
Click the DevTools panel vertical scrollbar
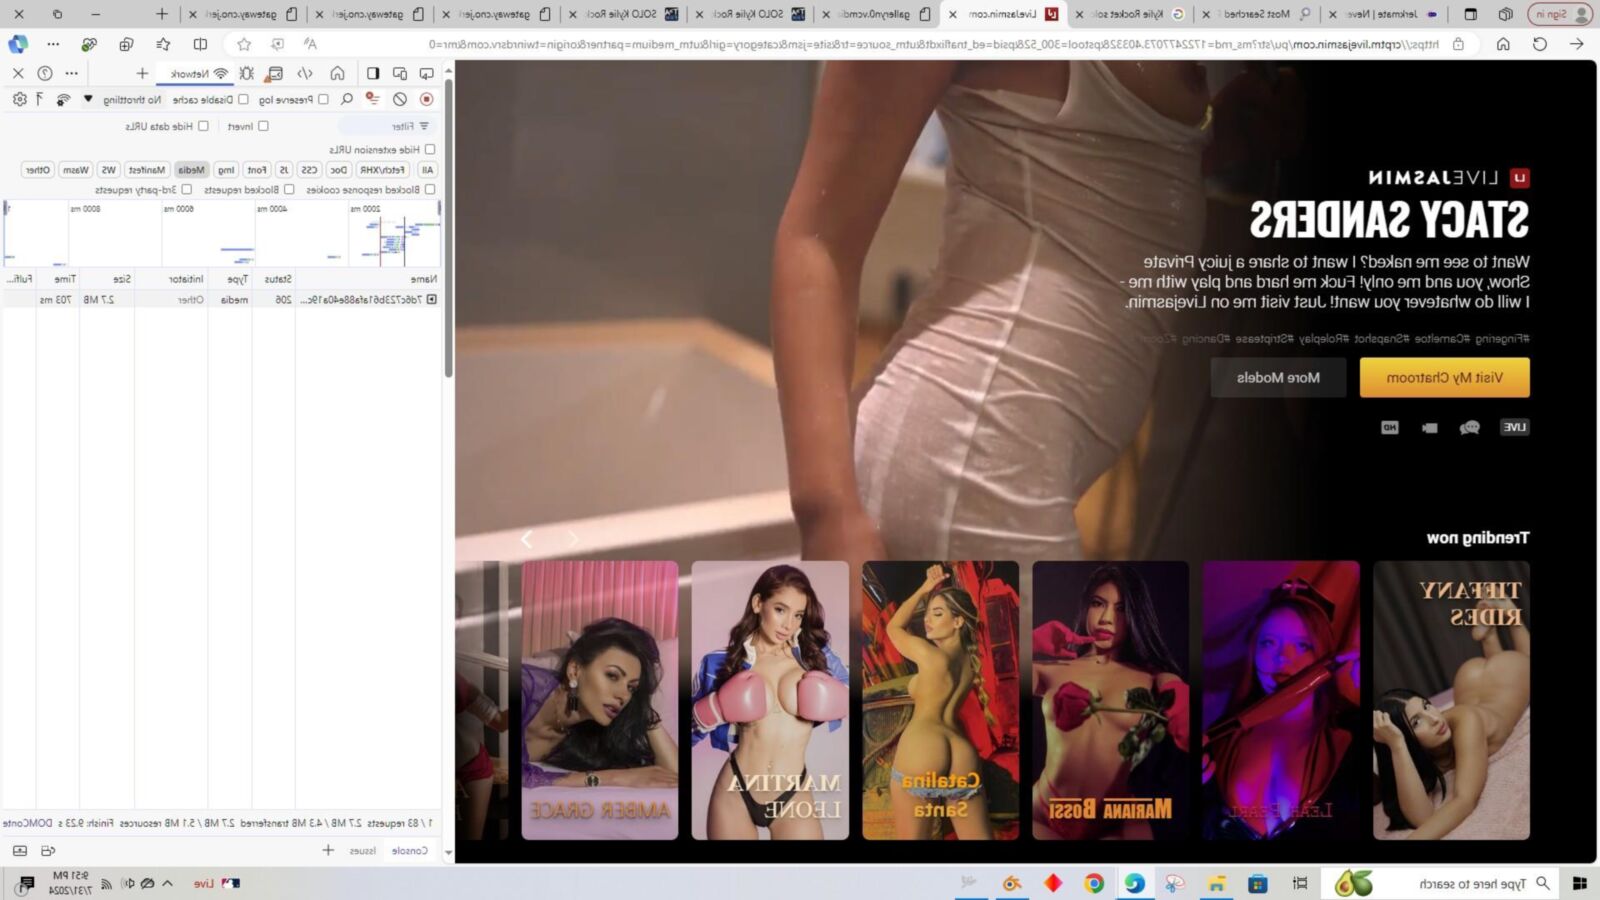coord(448,228)
